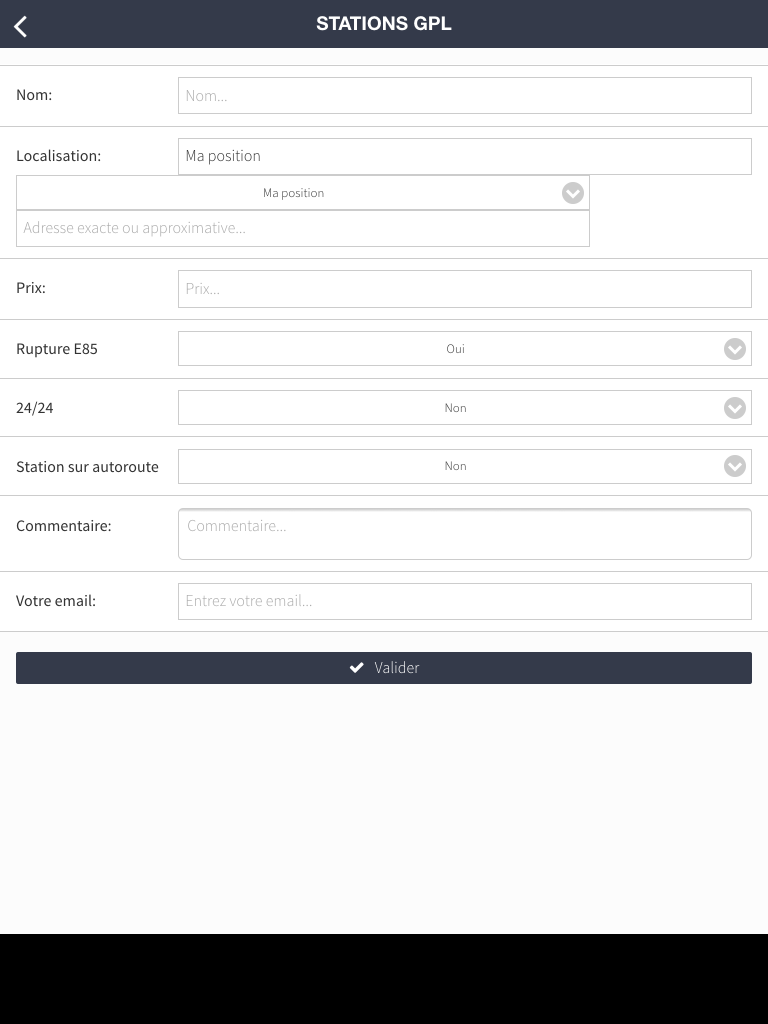Click the Rupture E85 chevron arrow icon
The width and height of the screenshot is (768, 1024).
(x=735, y=349)
